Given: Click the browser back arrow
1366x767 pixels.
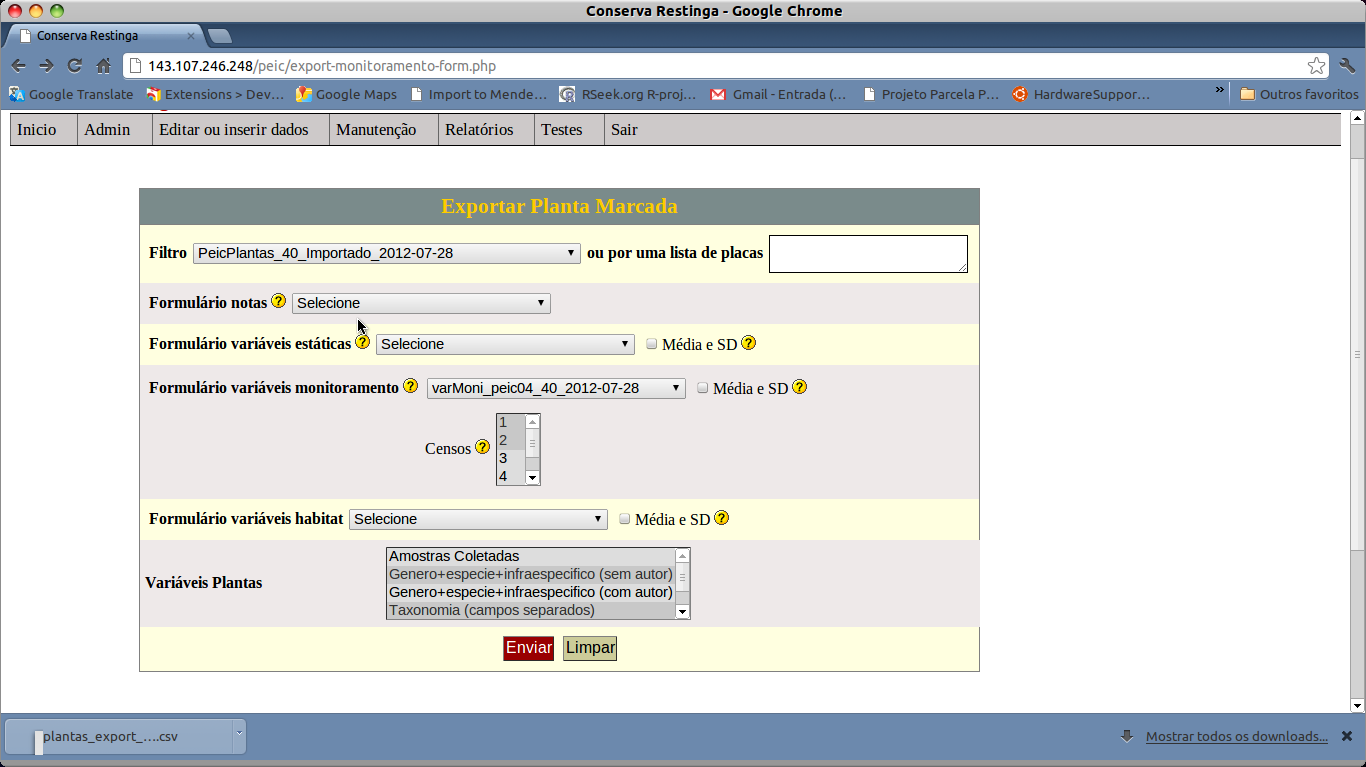Looking at the screenshot, I should coord(18,66).
